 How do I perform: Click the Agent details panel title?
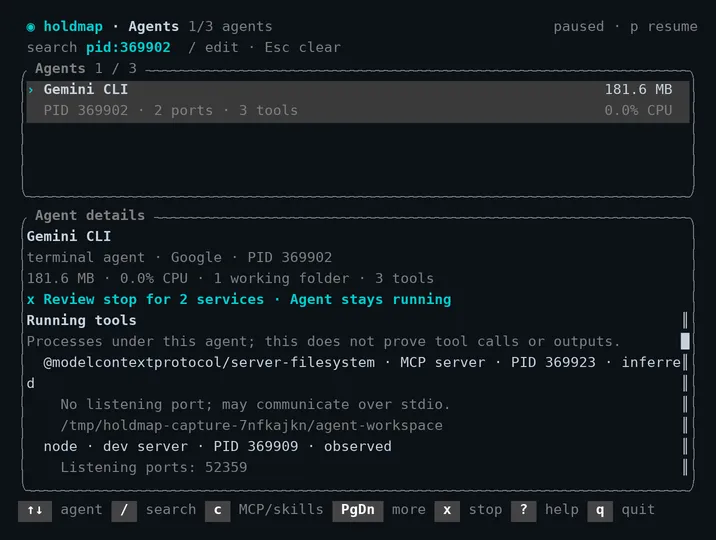(90, 215)
